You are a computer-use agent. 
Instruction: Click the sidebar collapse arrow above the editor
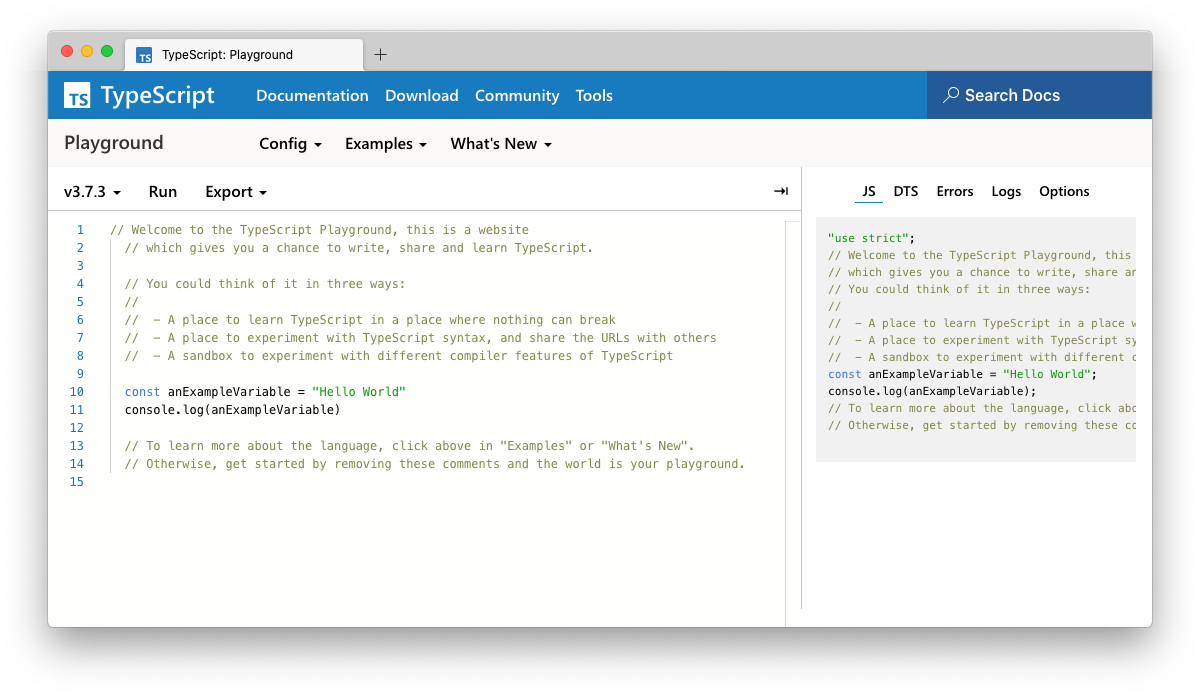(x=779, y=191)
